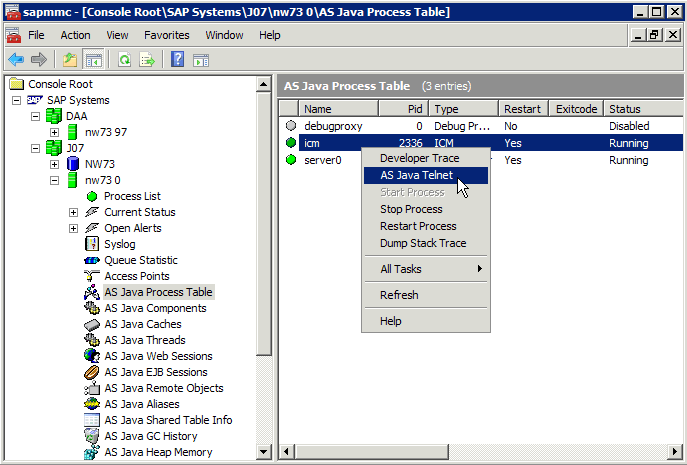Choose Help in the context menu
687x465 pixels.
coord(425,321)
